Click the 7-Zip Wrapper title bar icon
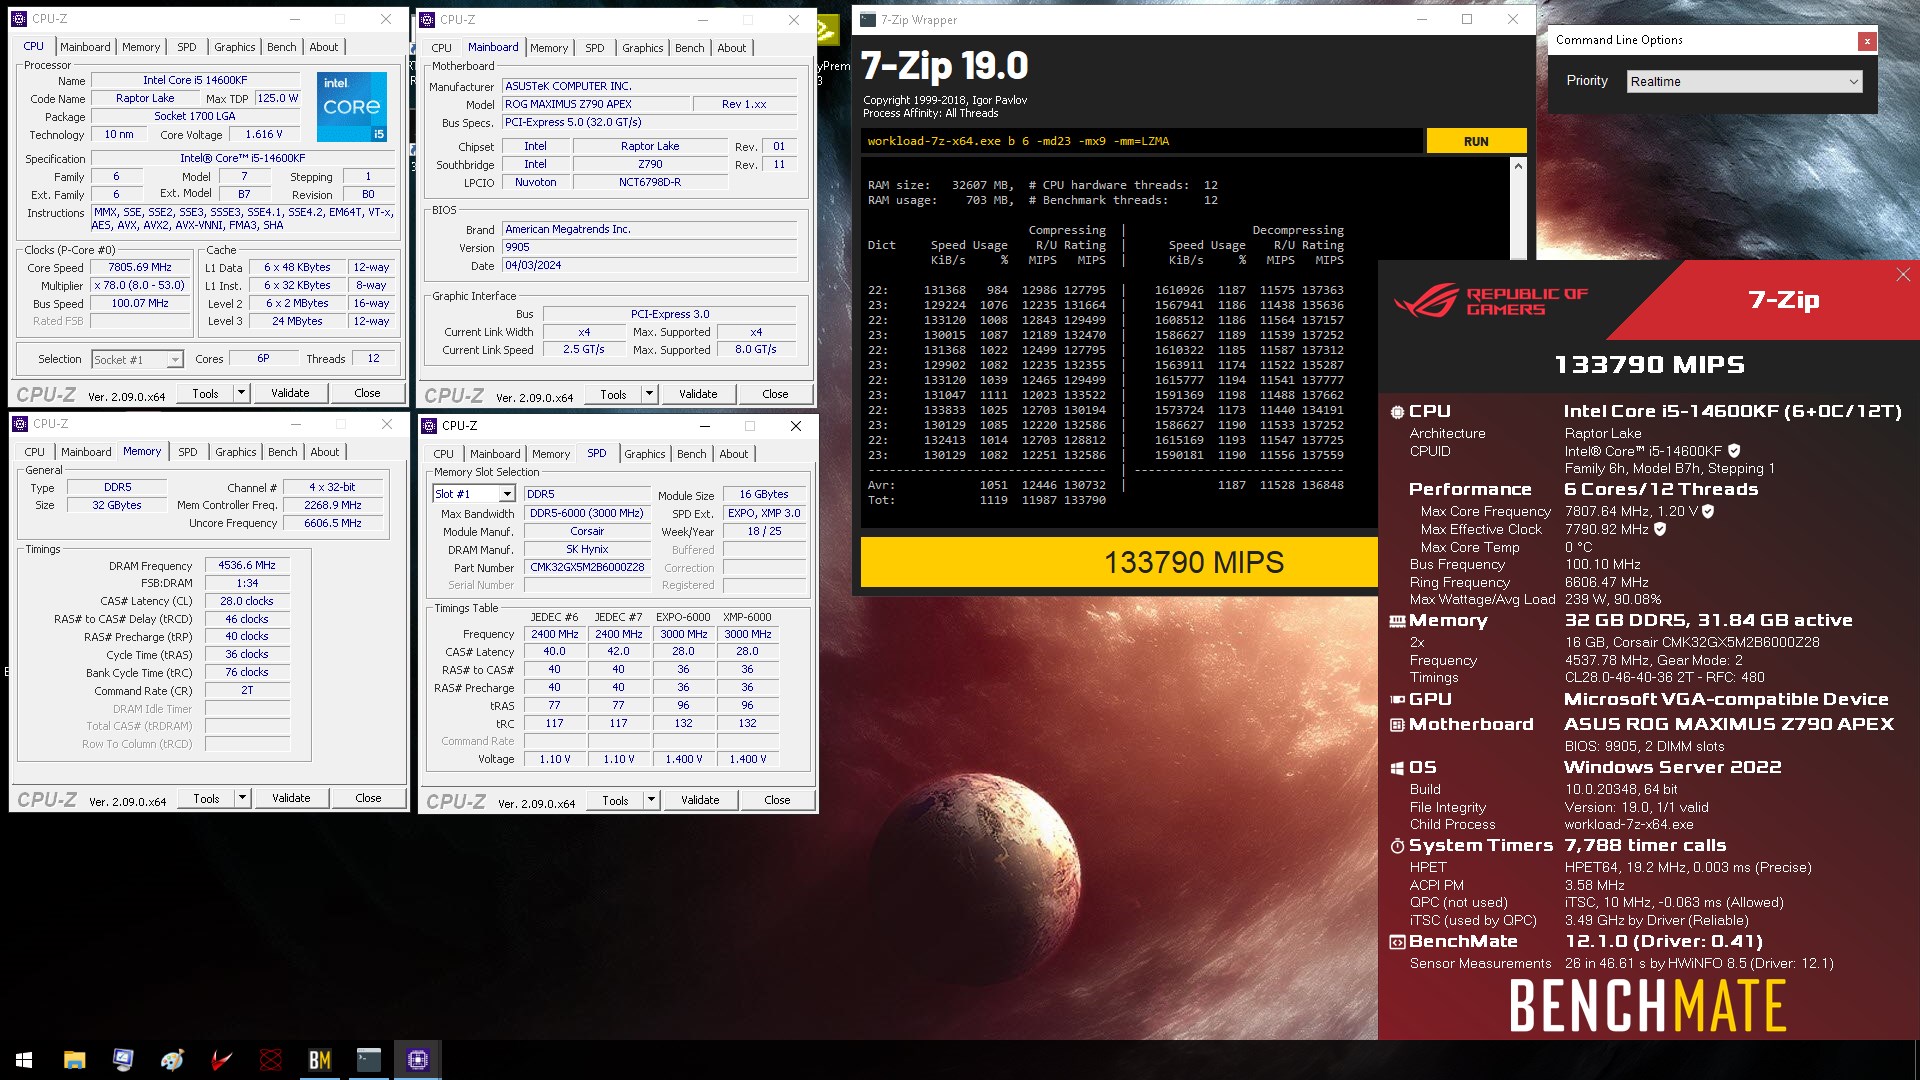The height and width of the screenshot is (1080, 1920). pos(868,19)
